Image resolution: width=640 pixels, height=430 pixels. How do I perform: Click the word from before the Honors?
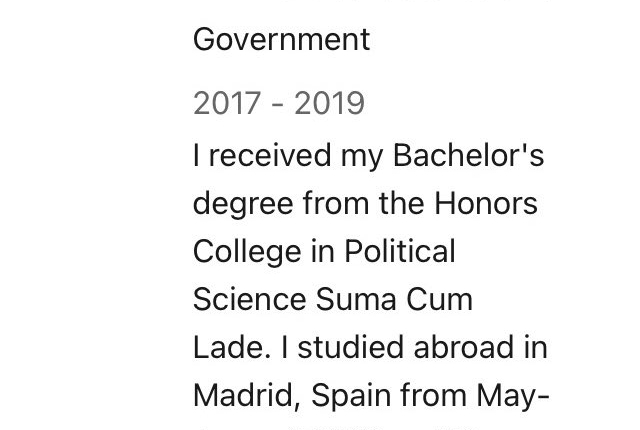[x=336, y=203]
